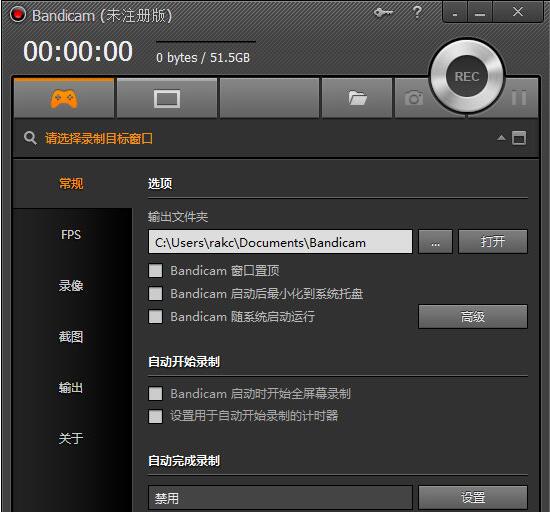Click the 禁用 auto complete status field

point(280,498)
